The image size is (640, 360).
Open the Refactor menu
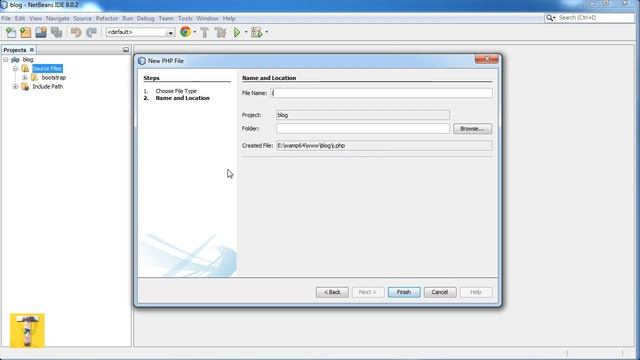point(107,18)
